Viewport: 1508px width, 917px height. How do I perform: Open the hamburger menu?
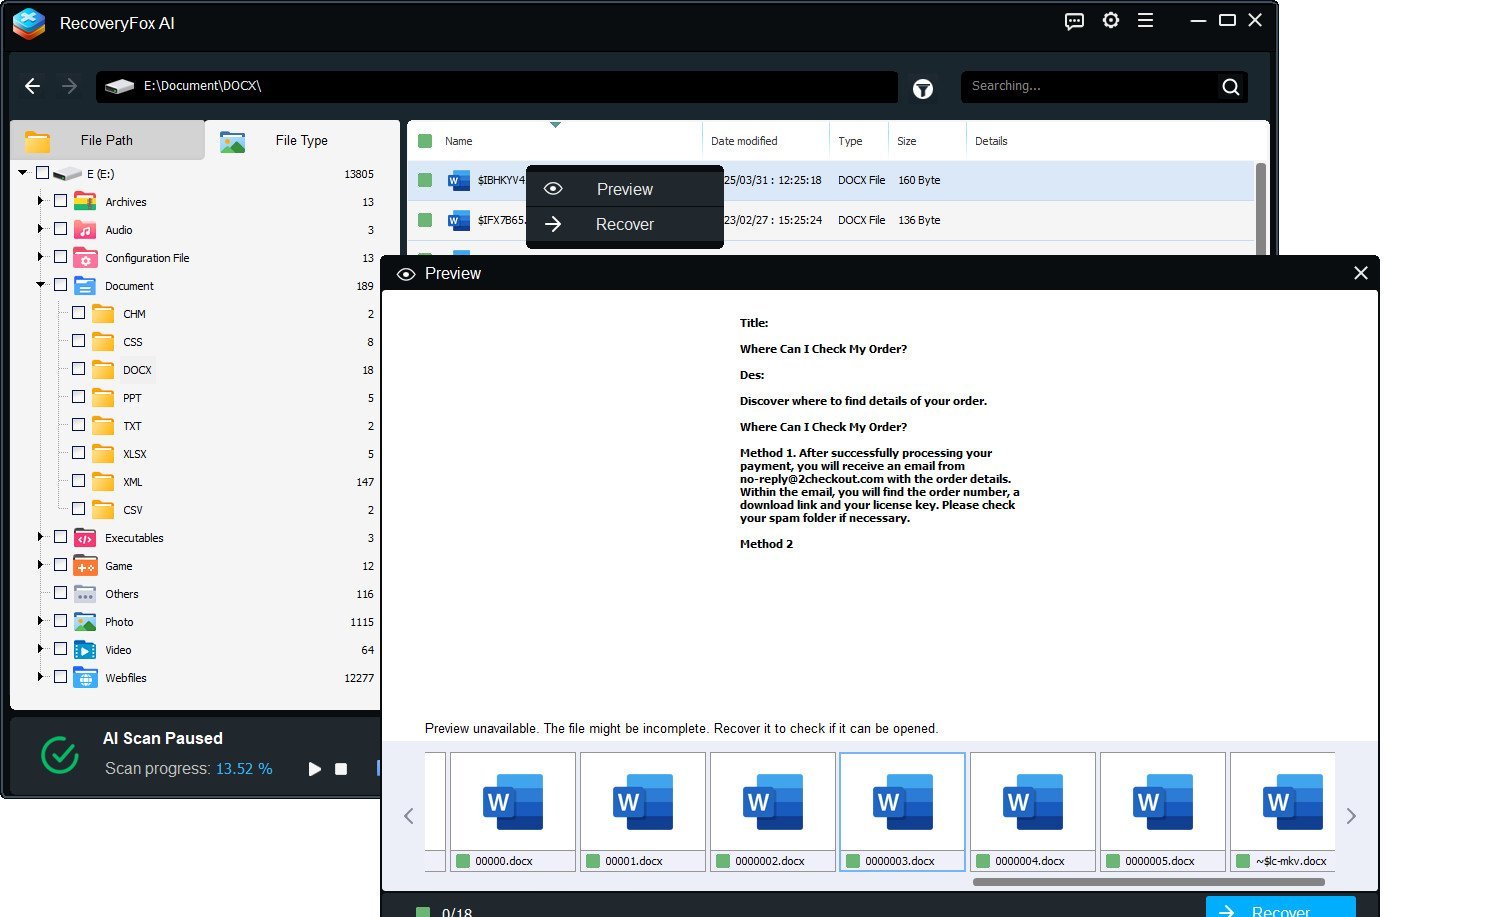(x=1145, y=21)
